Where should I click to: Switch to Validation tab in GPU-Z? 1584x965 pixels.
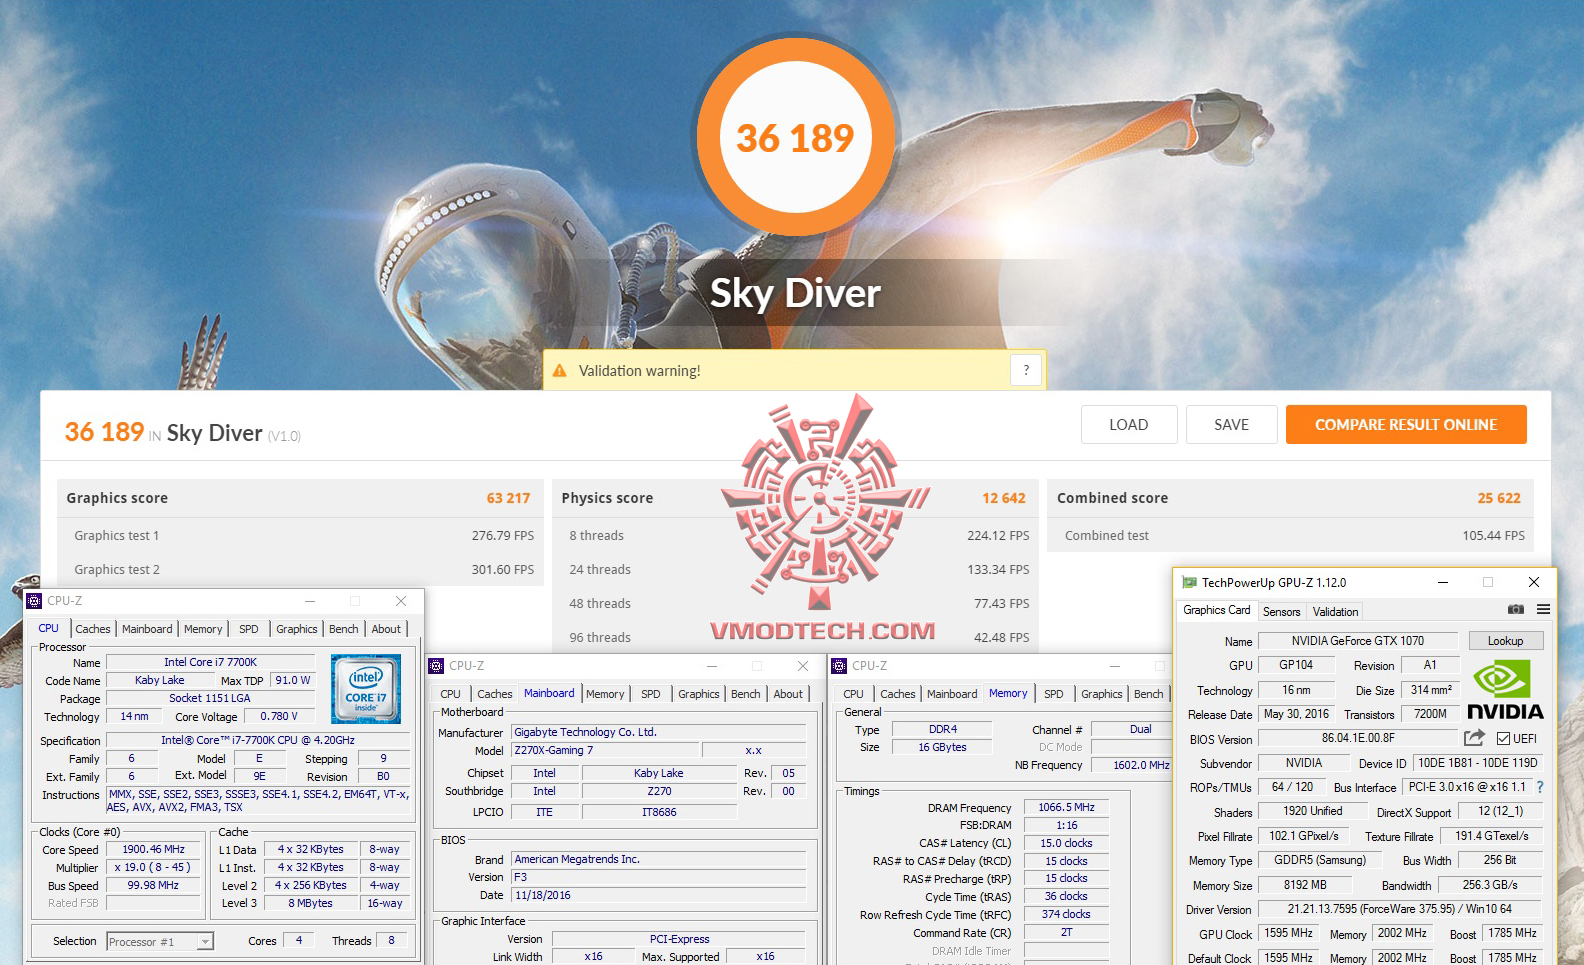tap(1336, 612)
